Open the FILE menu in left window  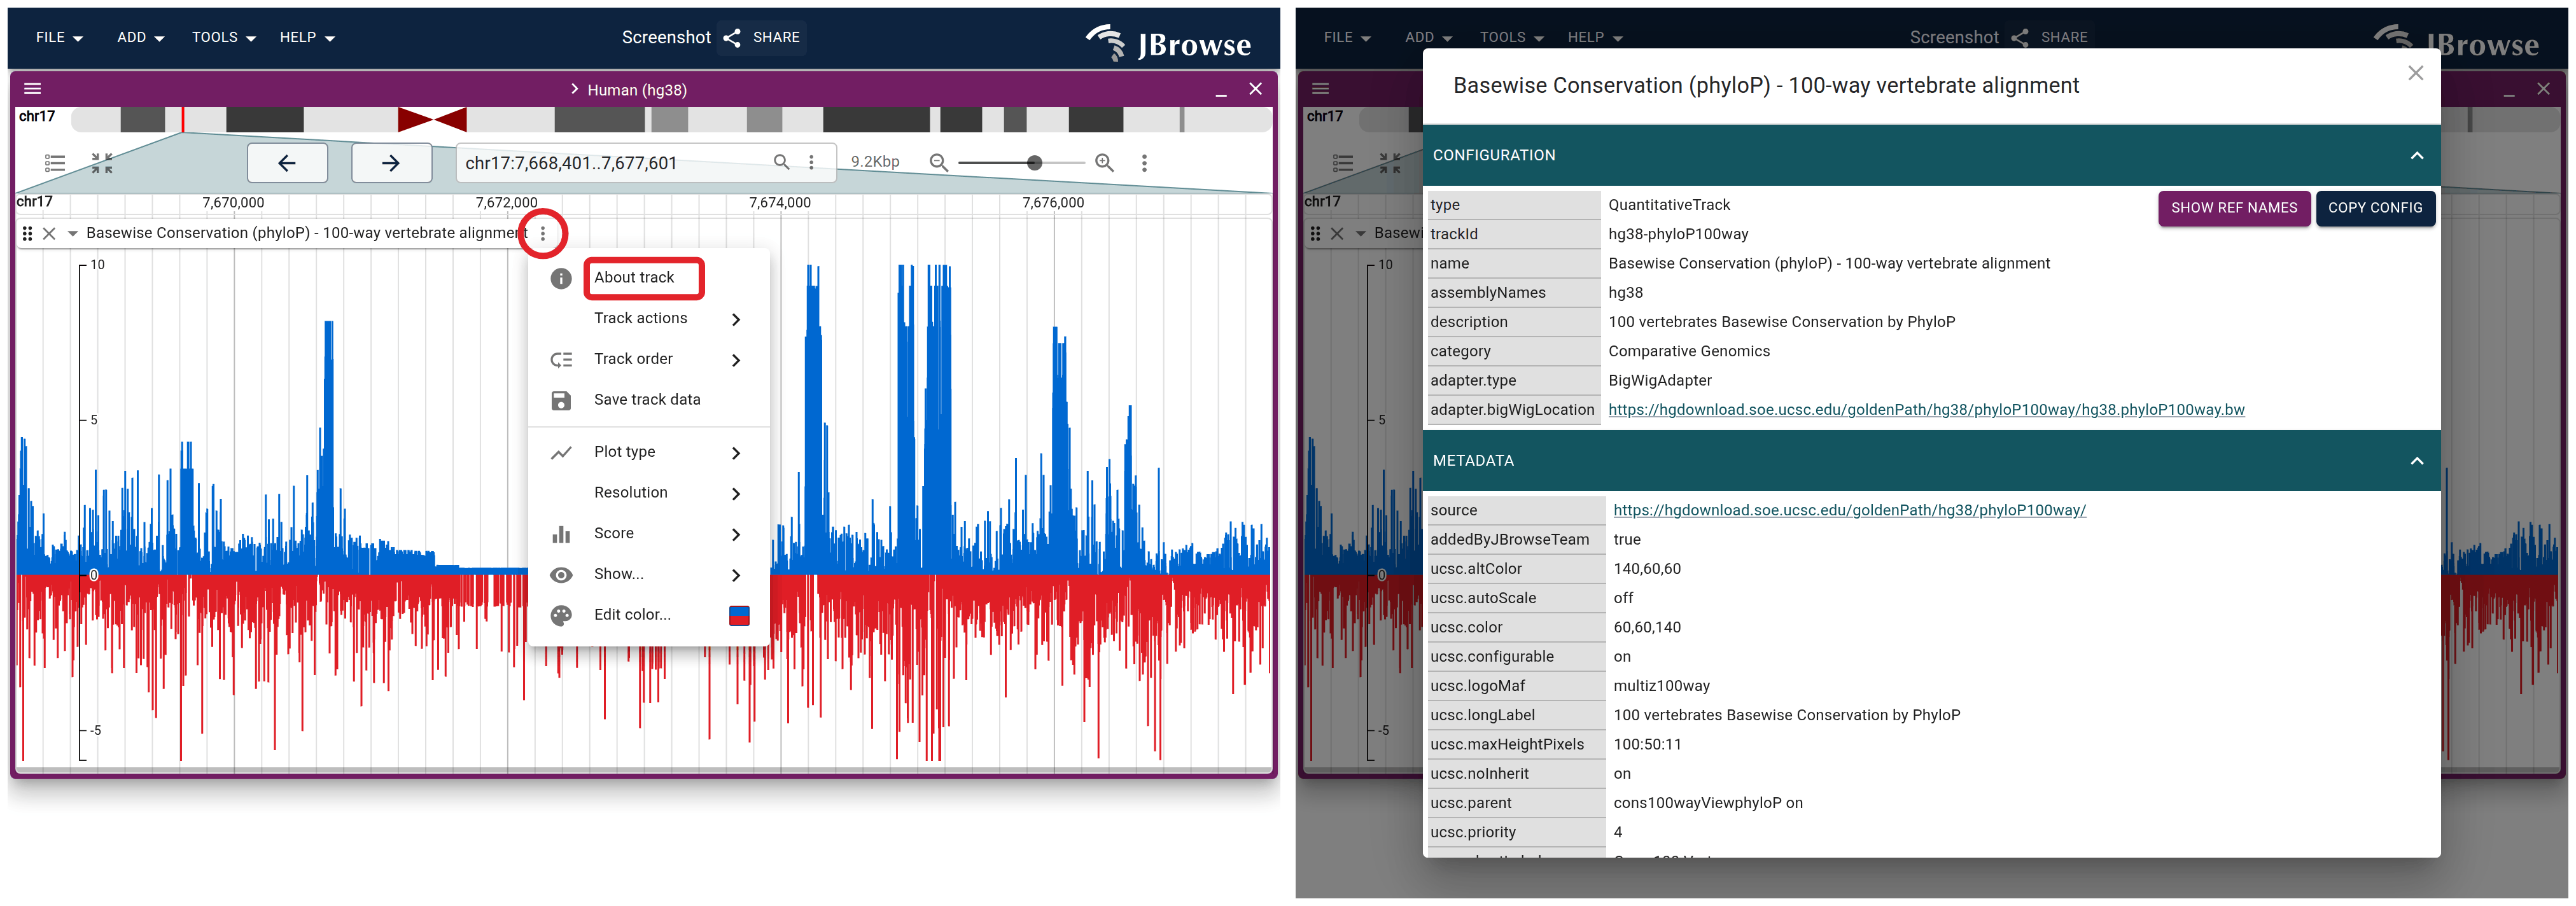point(59,38)
